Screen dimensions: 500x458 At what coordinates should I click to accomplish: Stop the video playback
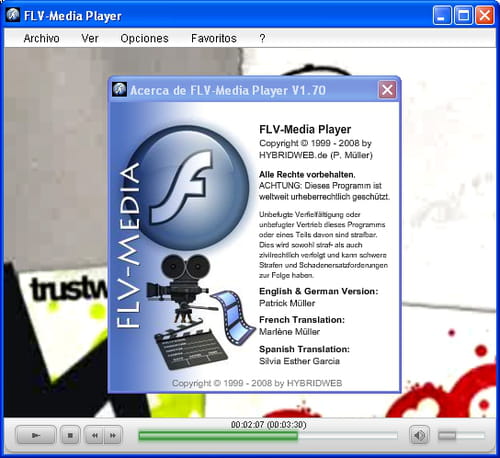pyautogui.click(x=70, y=435)
